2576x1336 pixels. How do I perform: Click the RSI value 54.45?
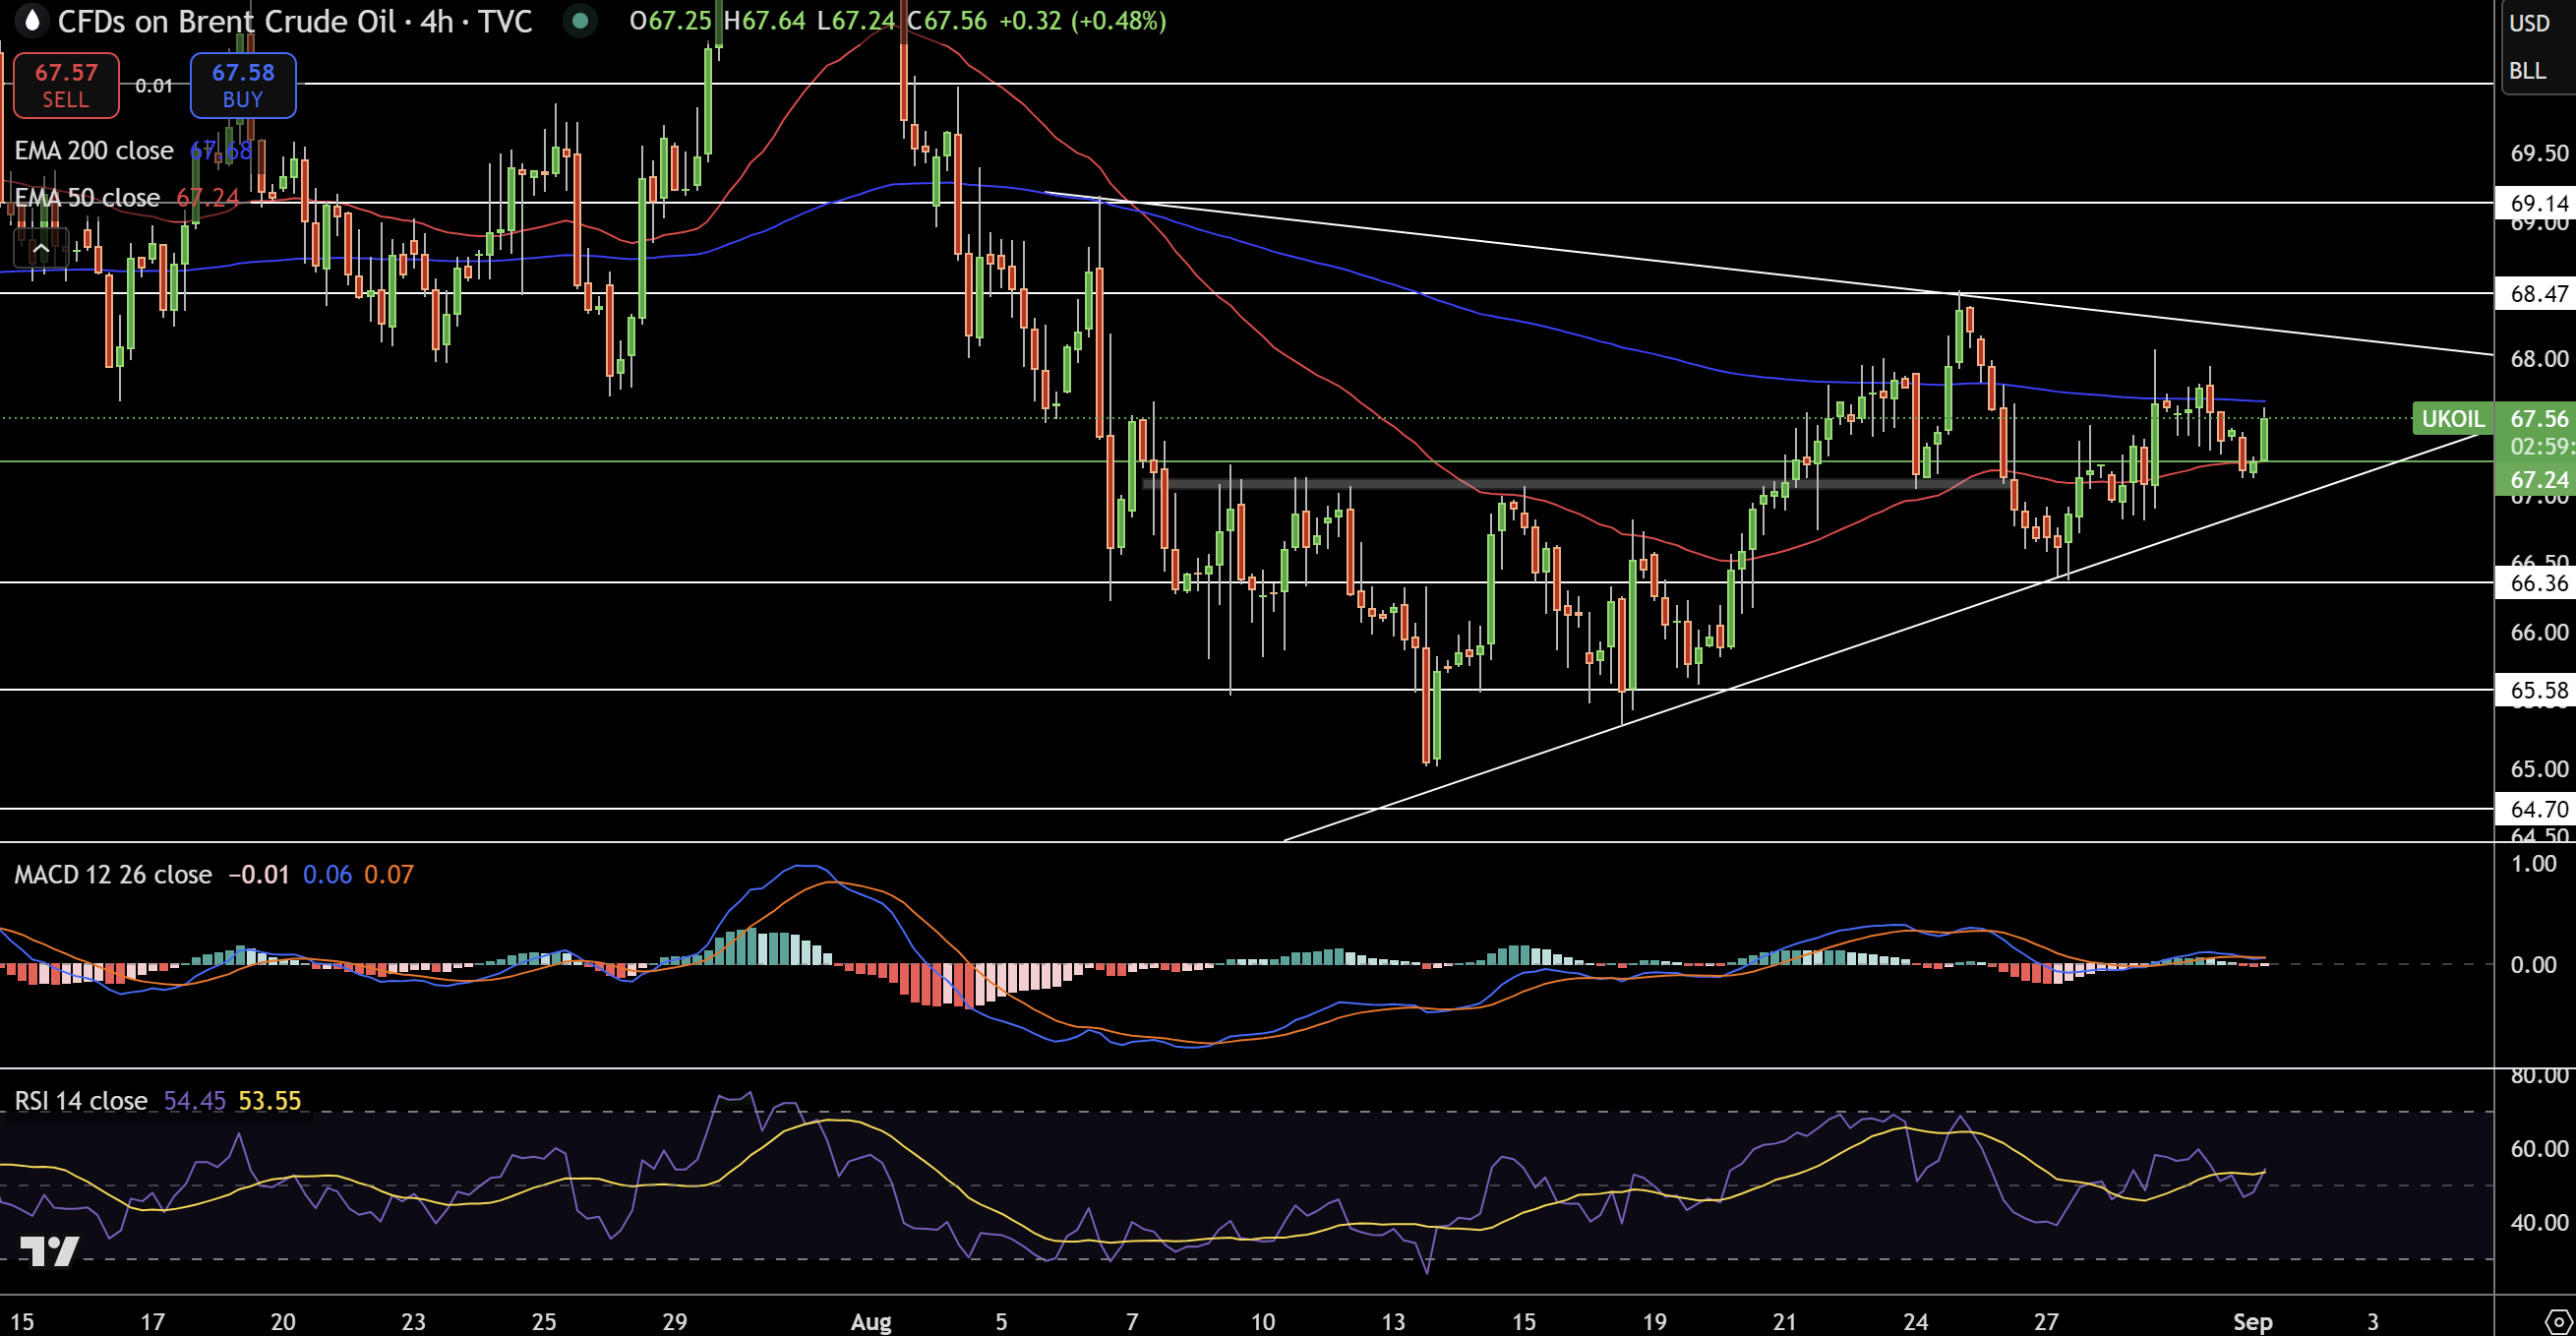click(x=195, y=1101)
